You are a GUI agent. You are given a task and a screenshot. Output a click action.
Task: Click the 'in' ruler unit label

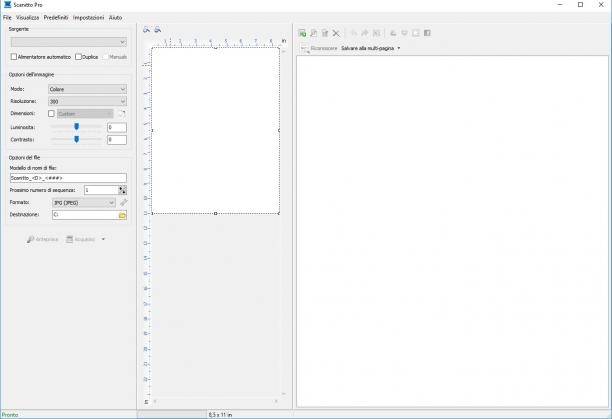click(284, 41)
